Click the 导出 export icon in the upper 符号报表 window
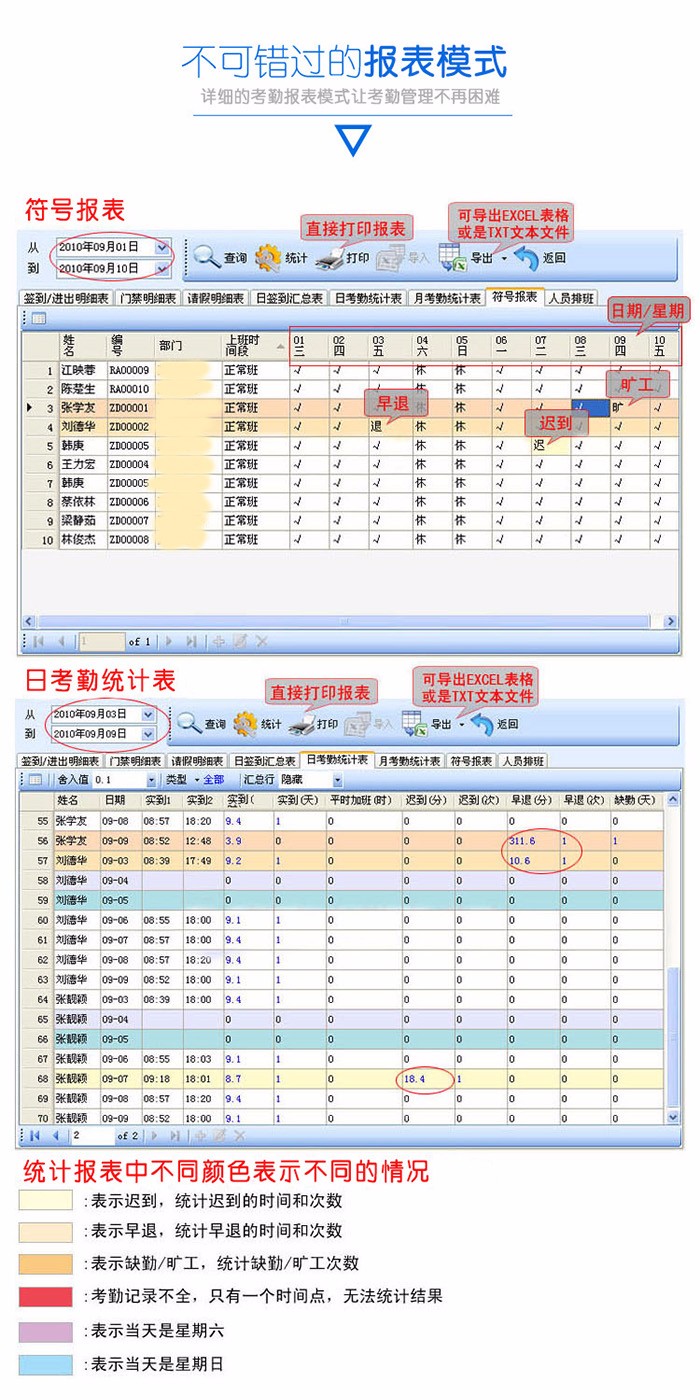Screen dimensions: 700x1400 pos(453,257)
